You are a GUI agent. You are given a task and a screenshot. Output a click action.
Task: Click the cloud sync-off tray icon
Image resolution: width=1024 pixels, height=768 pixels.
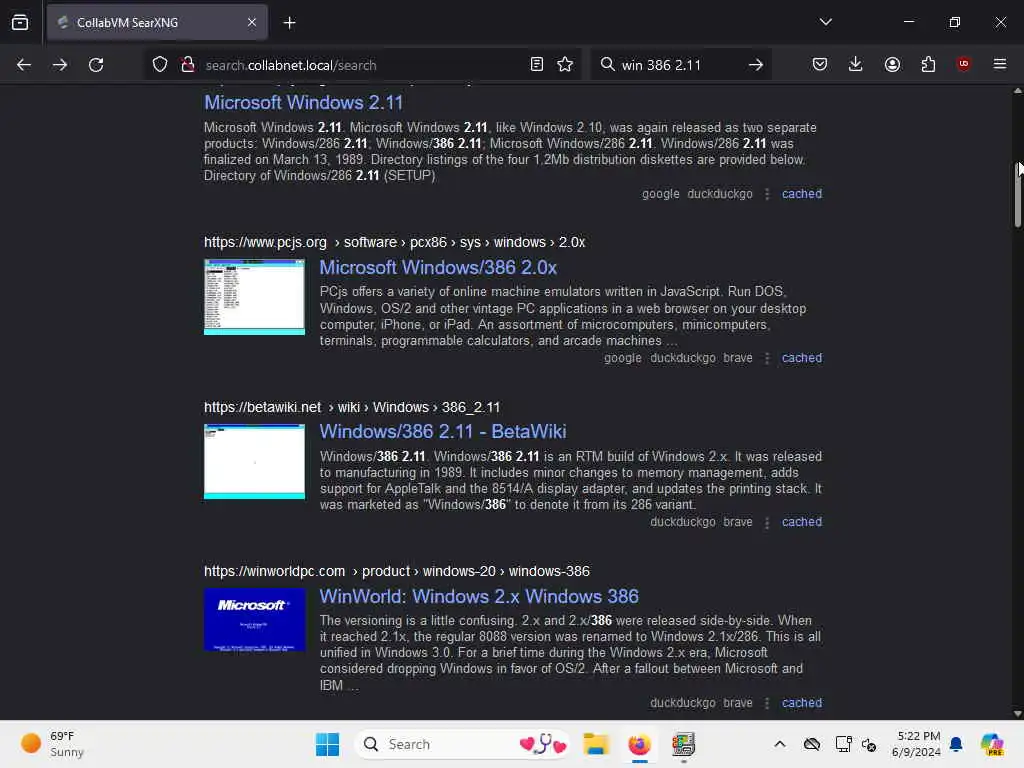point(812,744)
